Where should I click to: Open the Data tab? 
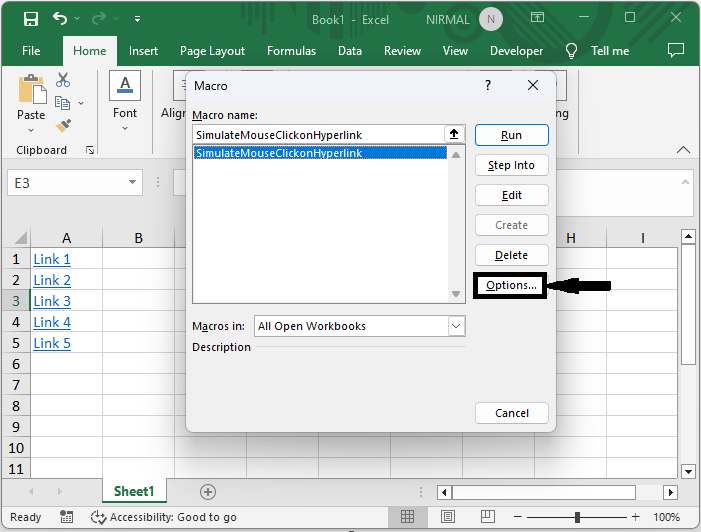[350, 51]
